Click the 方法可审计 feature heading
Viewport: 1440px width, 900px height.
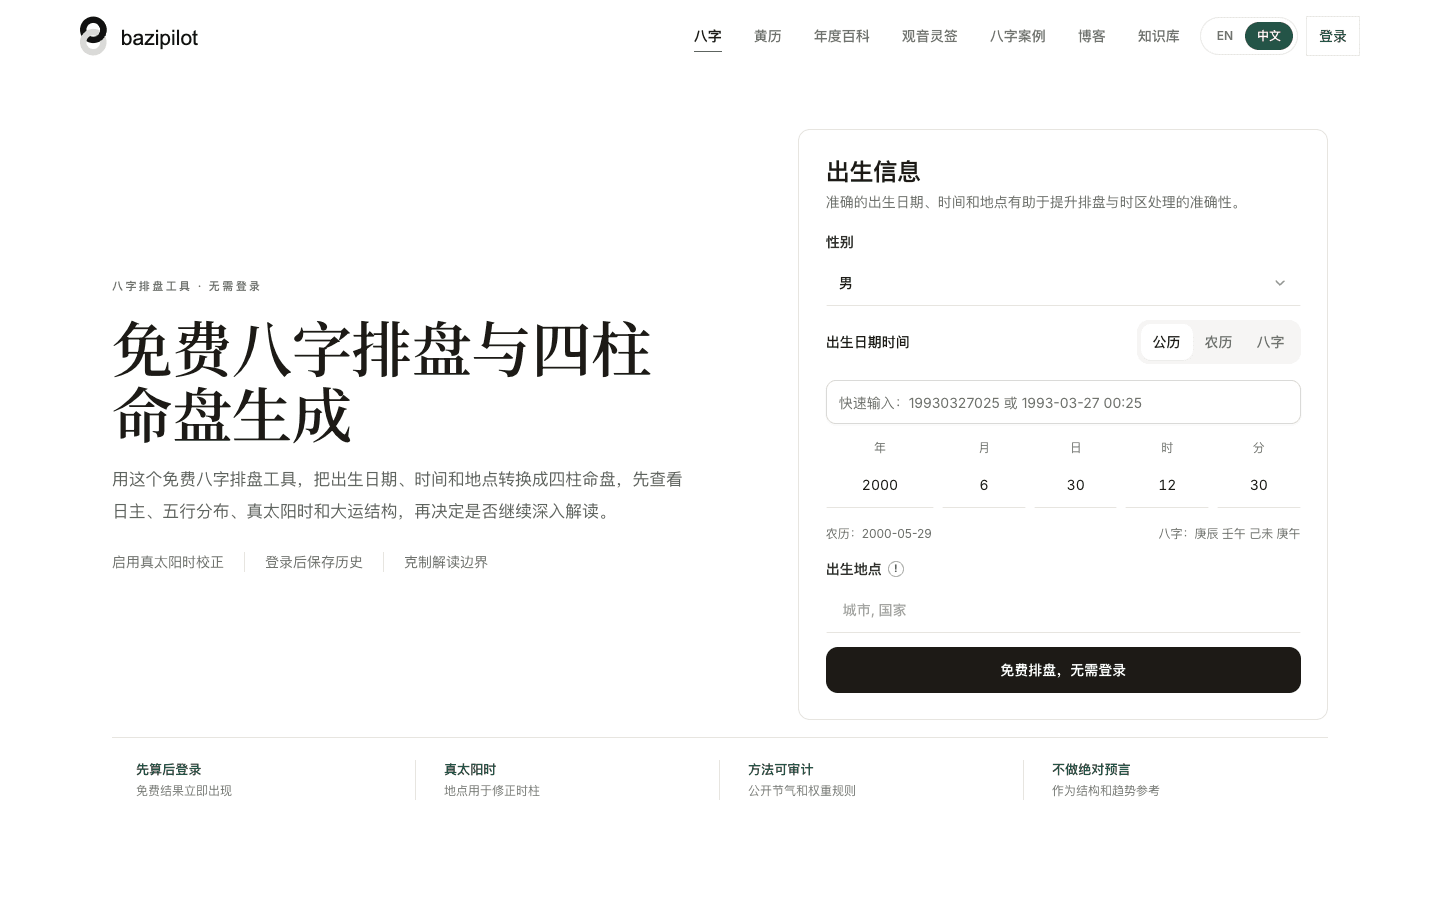point(781,769)
